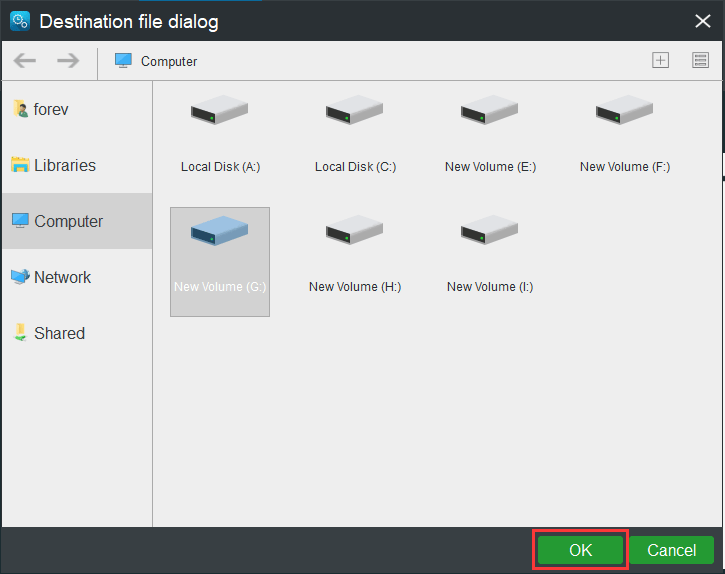
Task: Click the Computer path text in address bar
Action: click(x=169, y=61)
